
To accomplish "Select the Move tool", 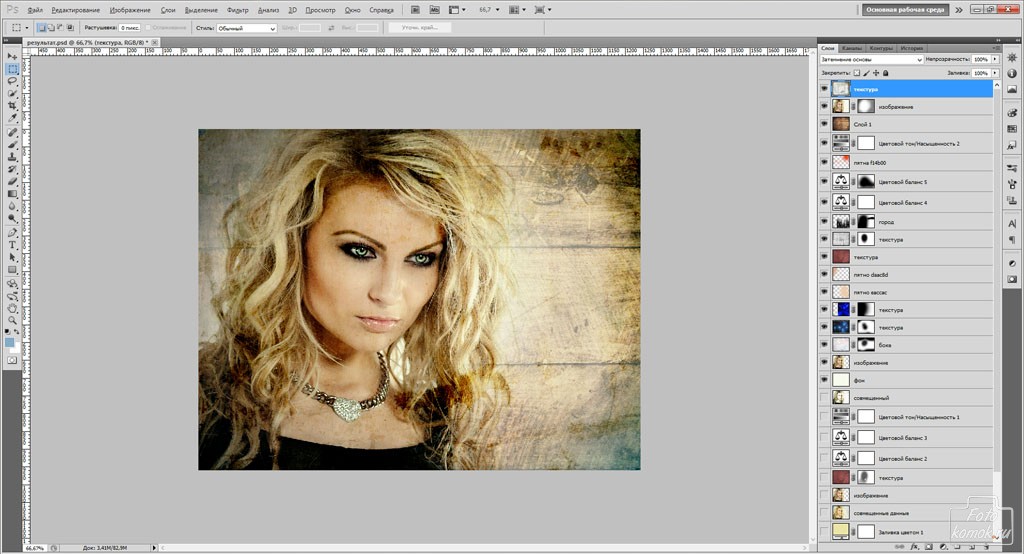I will pyautogui.click(x=12, y=57).
